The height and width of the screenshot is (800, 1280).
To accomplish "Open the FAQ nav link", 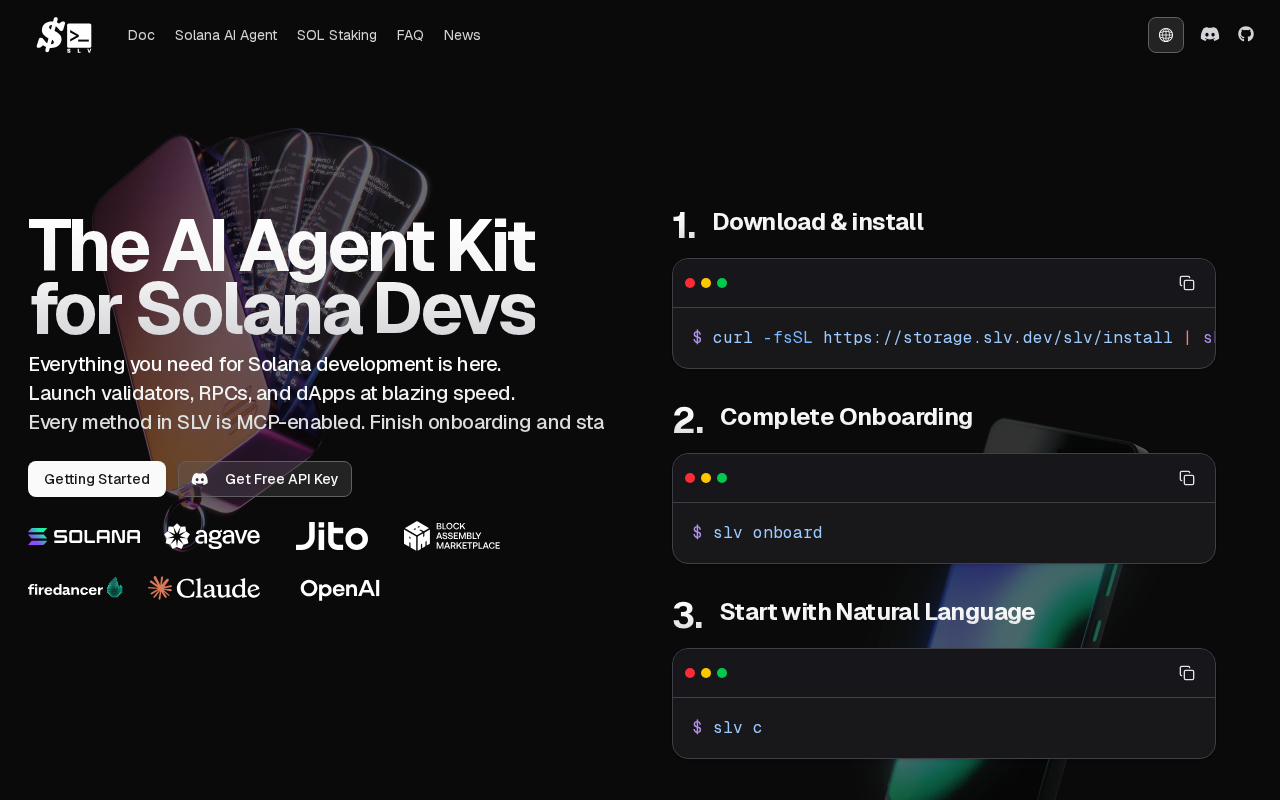I will 410,35.
